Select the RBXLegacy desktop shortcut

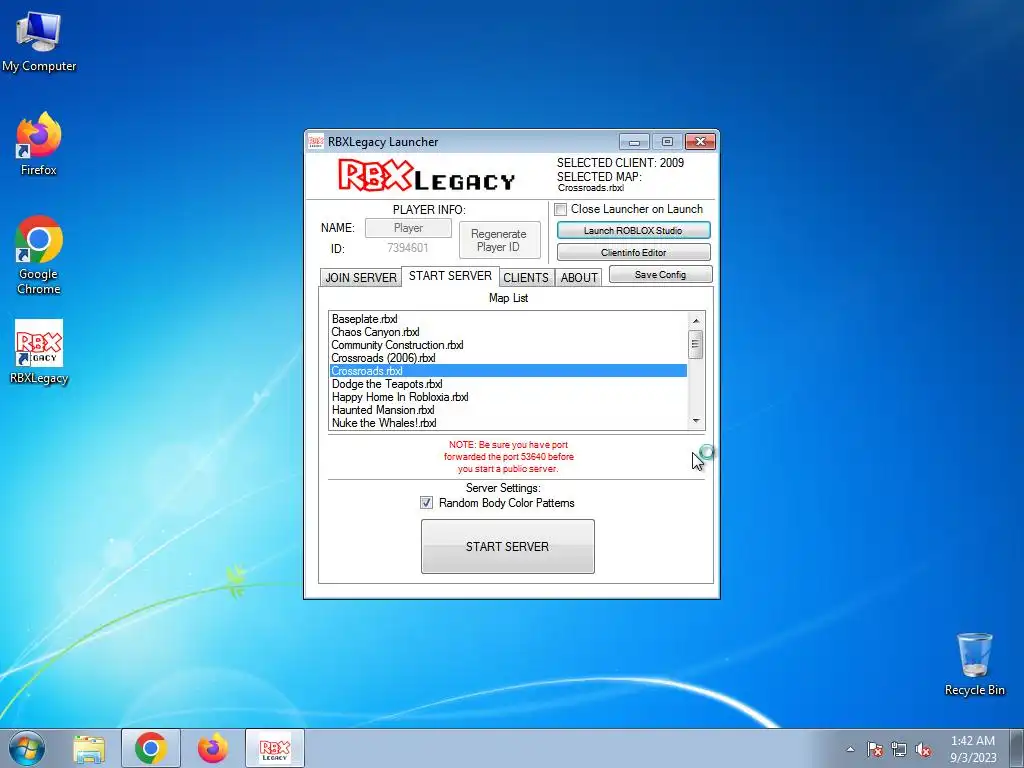pos(39,353)
